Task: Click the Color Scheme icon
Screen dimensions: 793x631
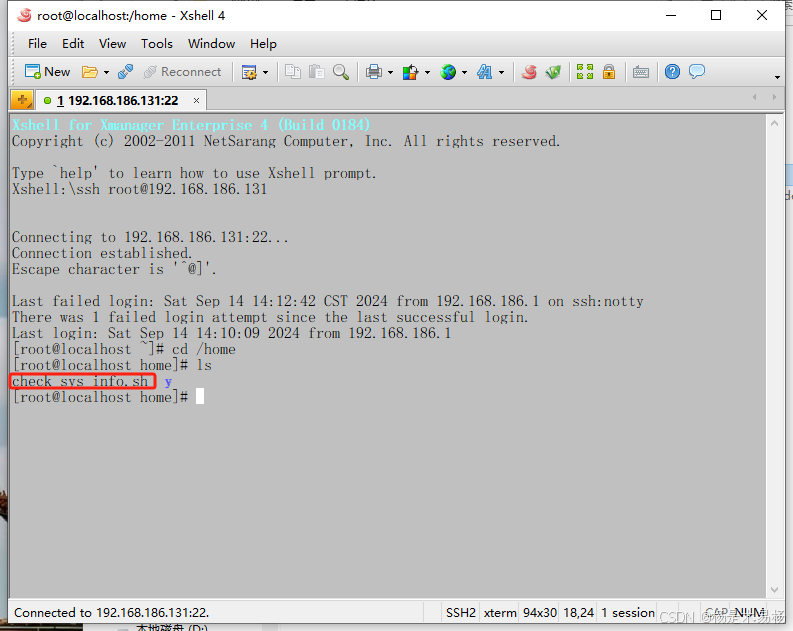Action: [x=410, y=72]
